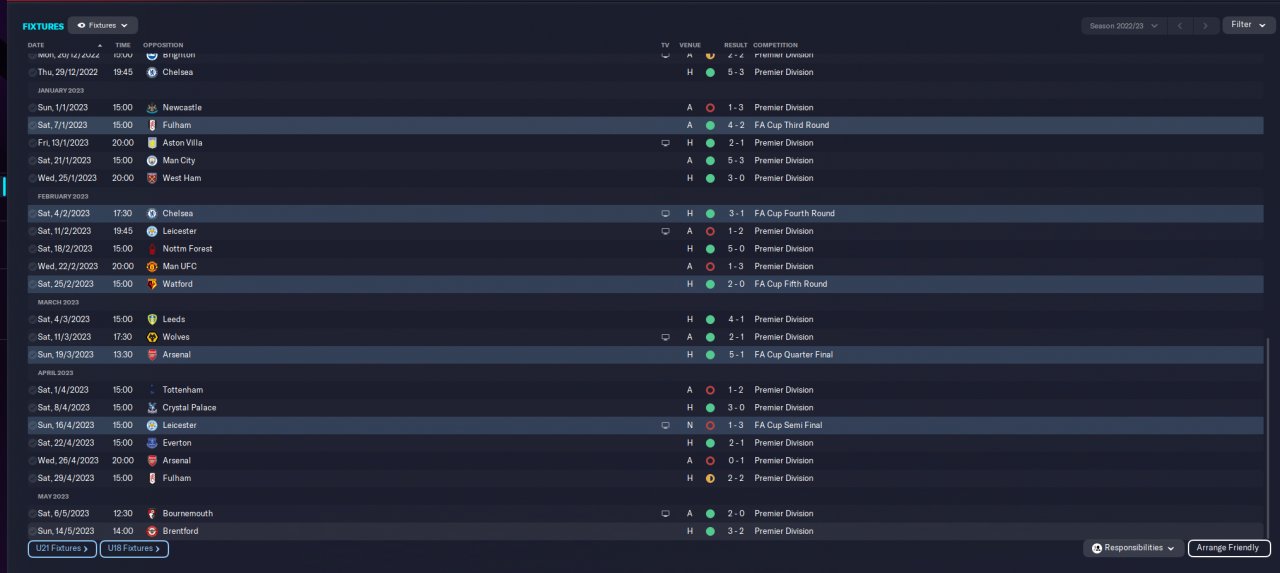Click the Arrange Friendly button
Viewport: 1280px width, 573px height.
click(x=1229, y=548)
